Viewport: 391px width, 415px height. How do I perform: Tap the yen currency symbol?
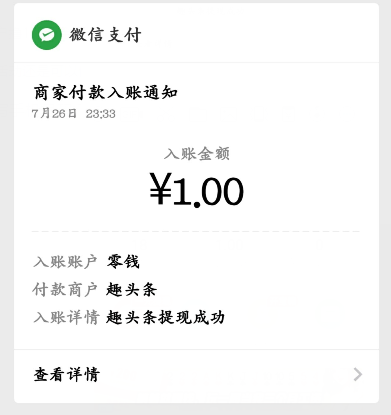pyautogui.click(x=160, y=189)
